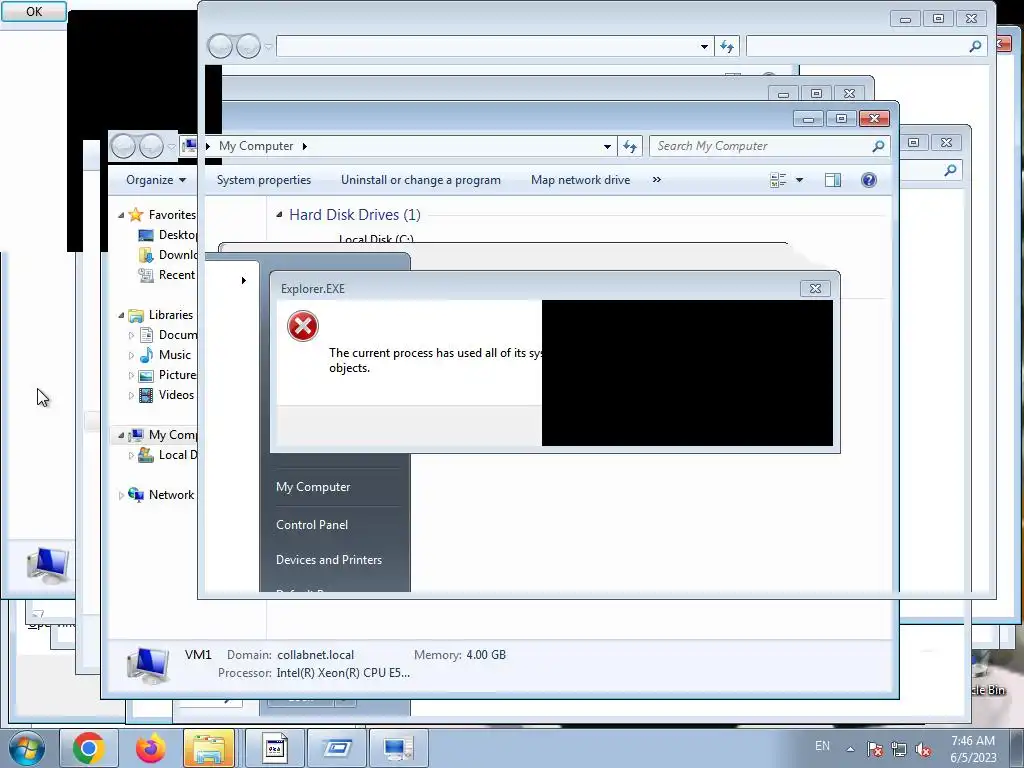
Task: Open the view options dropdown arrow
Action: (x=799, y=180)
